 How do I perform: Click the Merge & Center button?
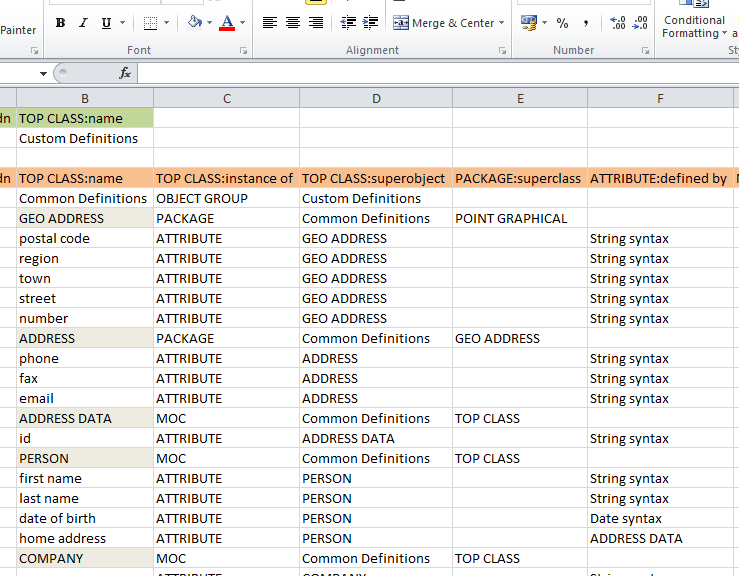click(x=444, y=23)
